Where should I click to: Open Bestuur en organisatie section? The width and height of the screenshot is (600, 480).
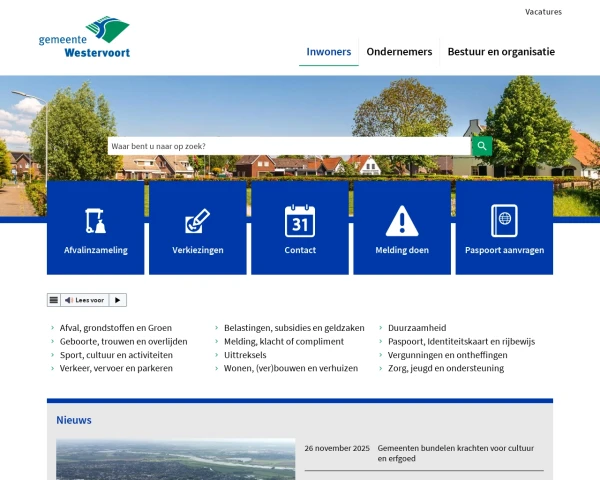pos(500,51)
